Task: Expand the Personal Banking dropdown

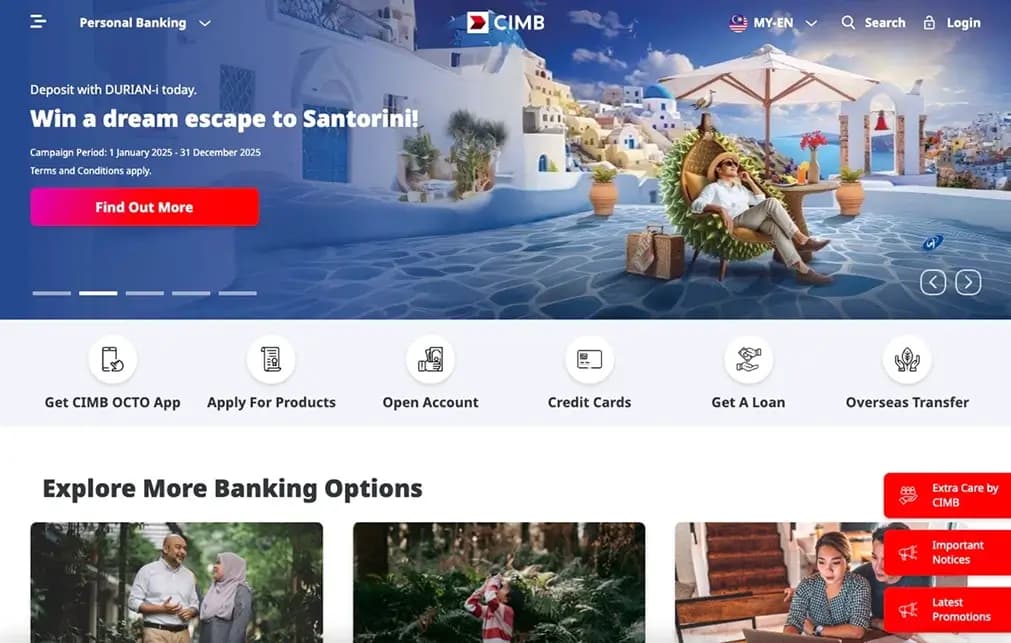Action: 145,23
